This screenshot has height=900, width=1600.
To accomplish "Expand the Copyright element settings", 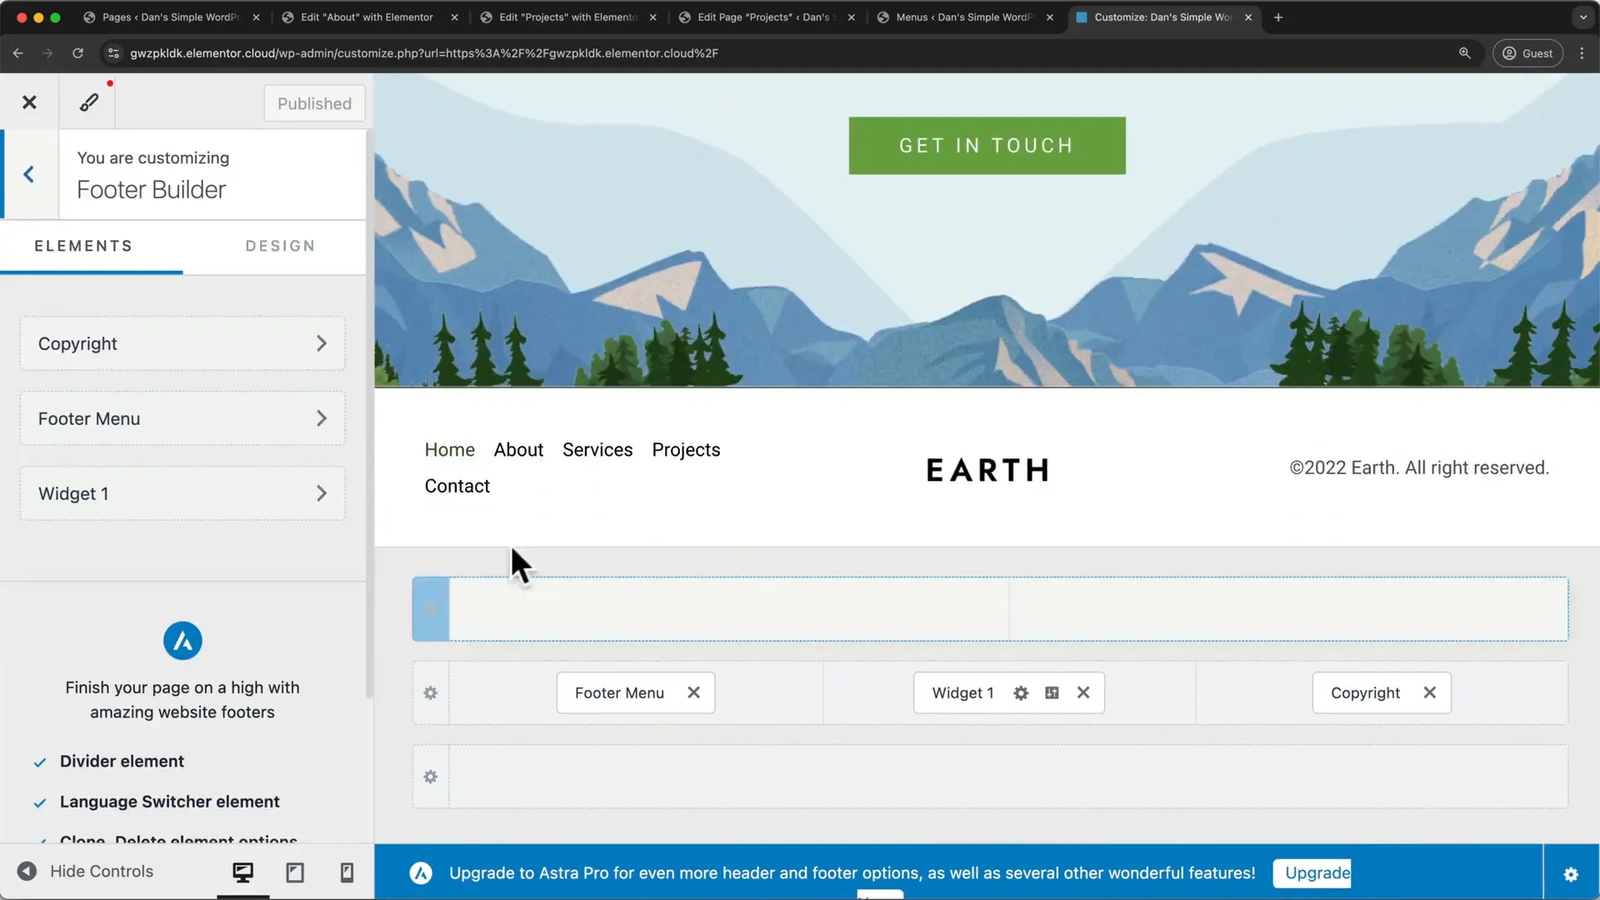I will click(x=182, y=343).
